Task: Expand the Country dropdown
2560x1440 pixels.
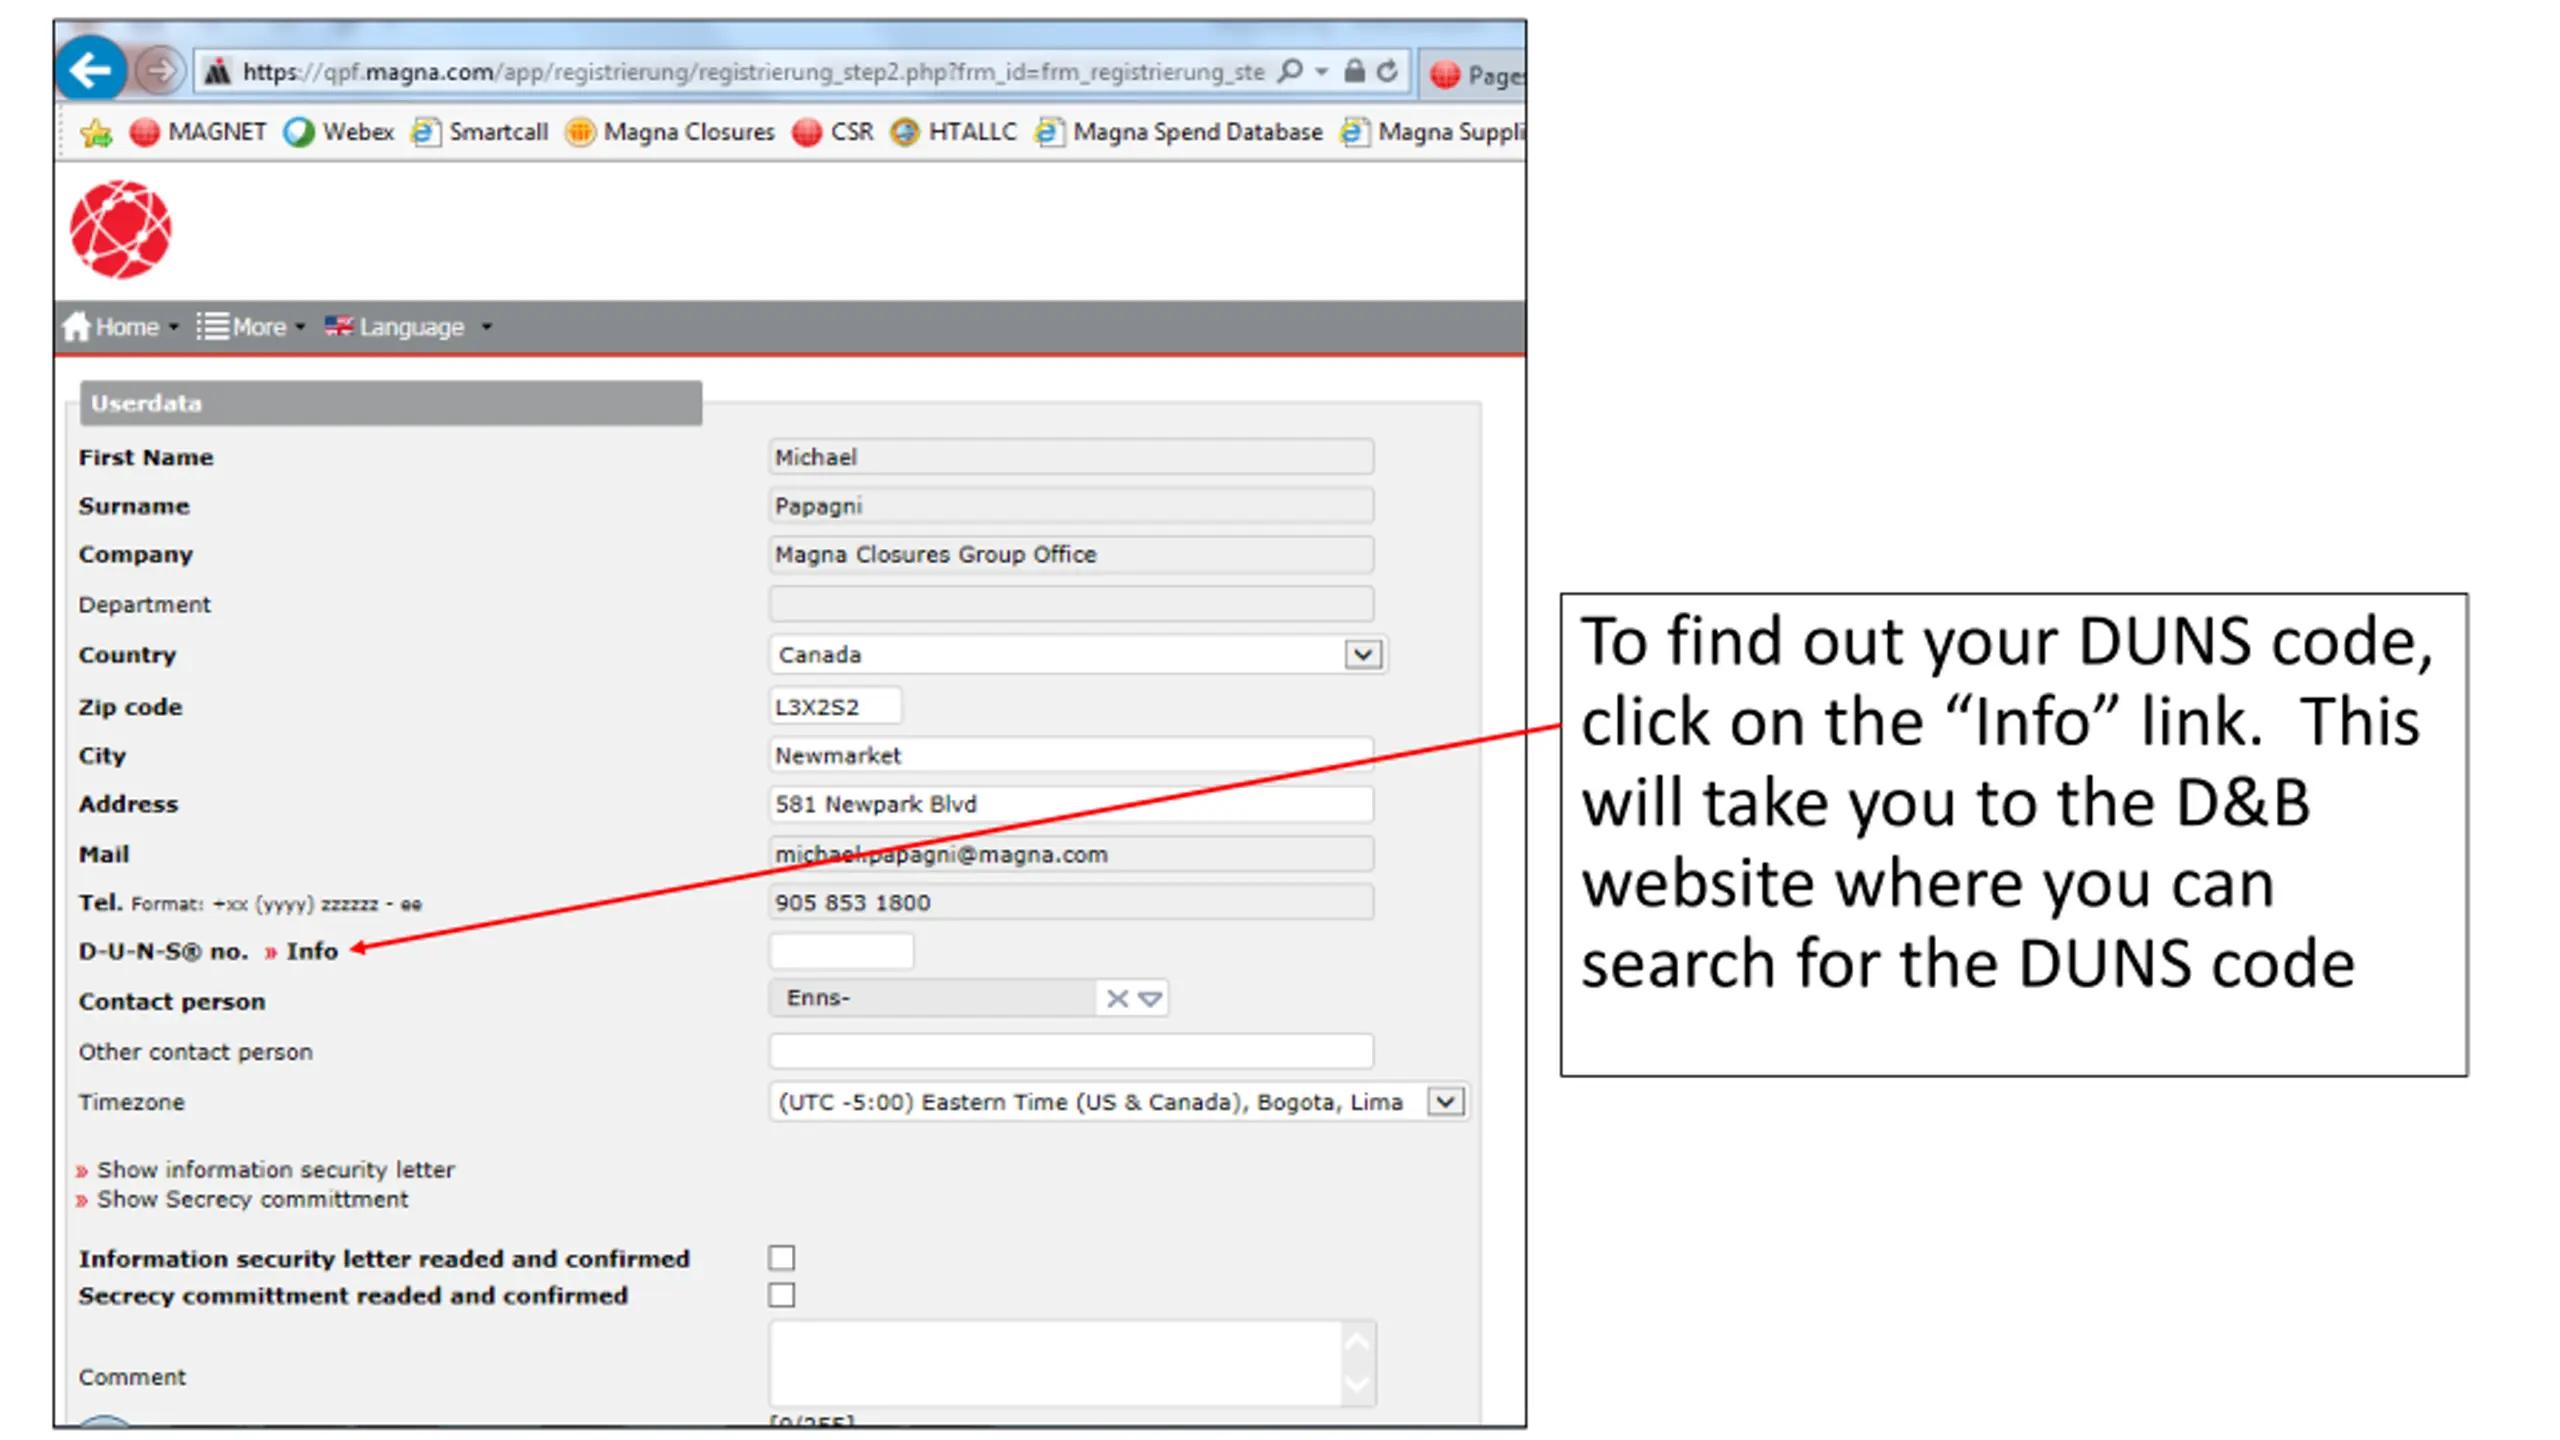Action: 1362,655
